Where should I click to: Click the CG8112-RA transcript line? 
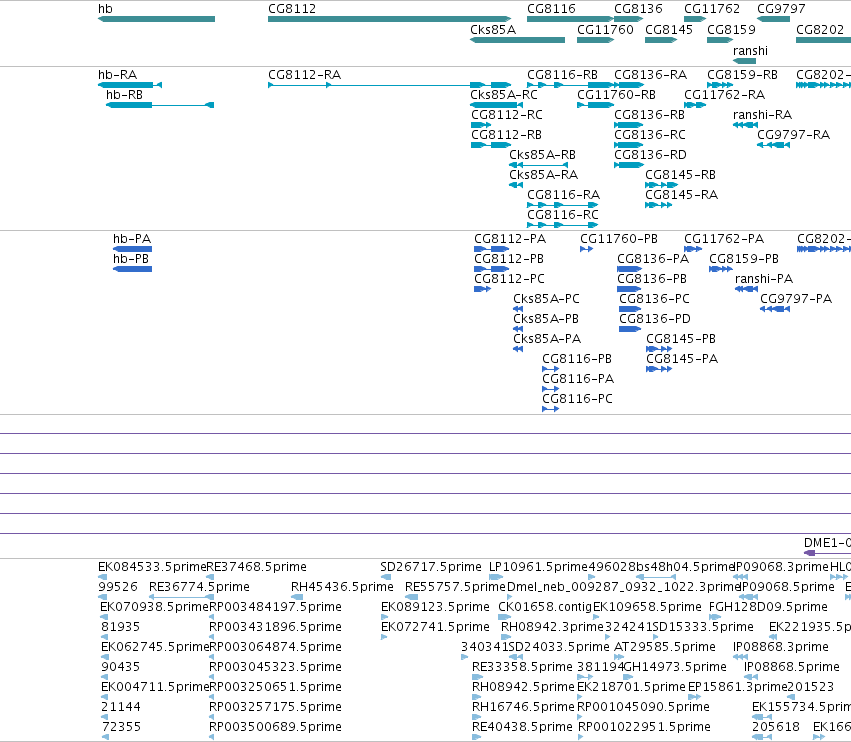(390, 85)
